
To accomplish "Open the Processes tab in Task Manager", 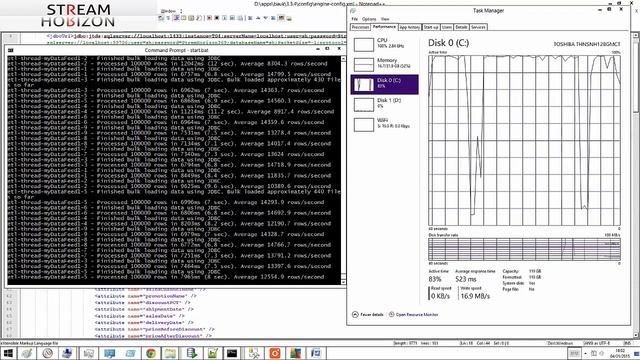I will (x=360, y=27).
